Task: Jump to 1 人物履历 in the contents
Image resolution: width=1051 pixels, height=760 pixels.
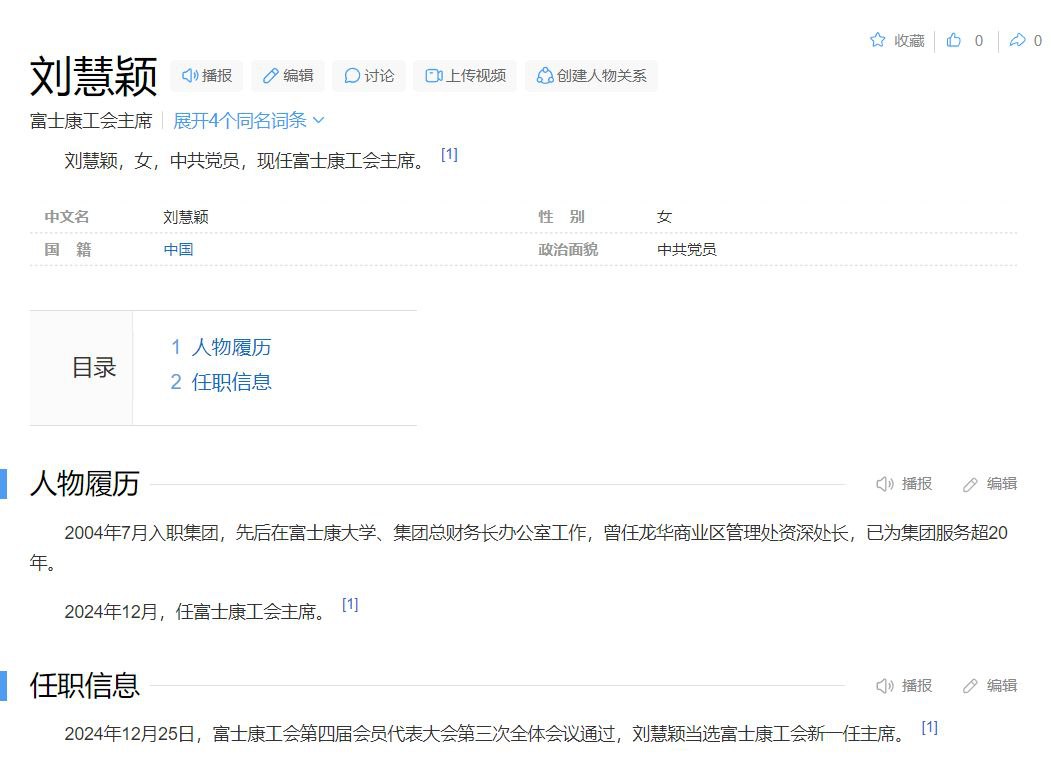Action: pos(221,347)
